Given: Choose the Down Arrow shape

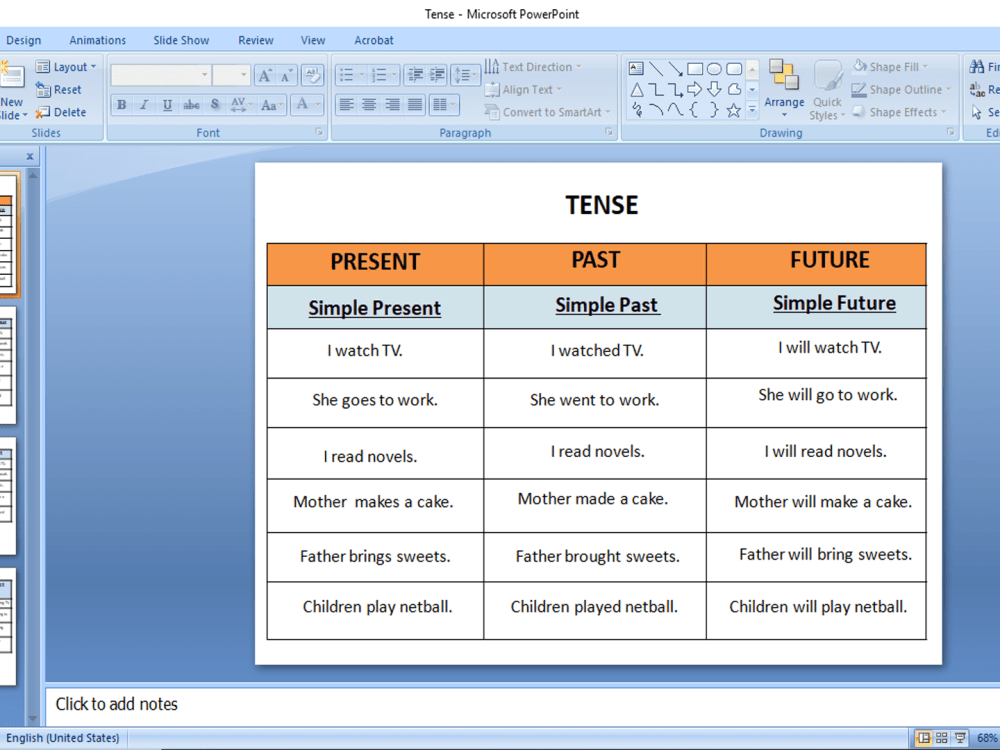Looking at the screenshot, I should point(714,89).
